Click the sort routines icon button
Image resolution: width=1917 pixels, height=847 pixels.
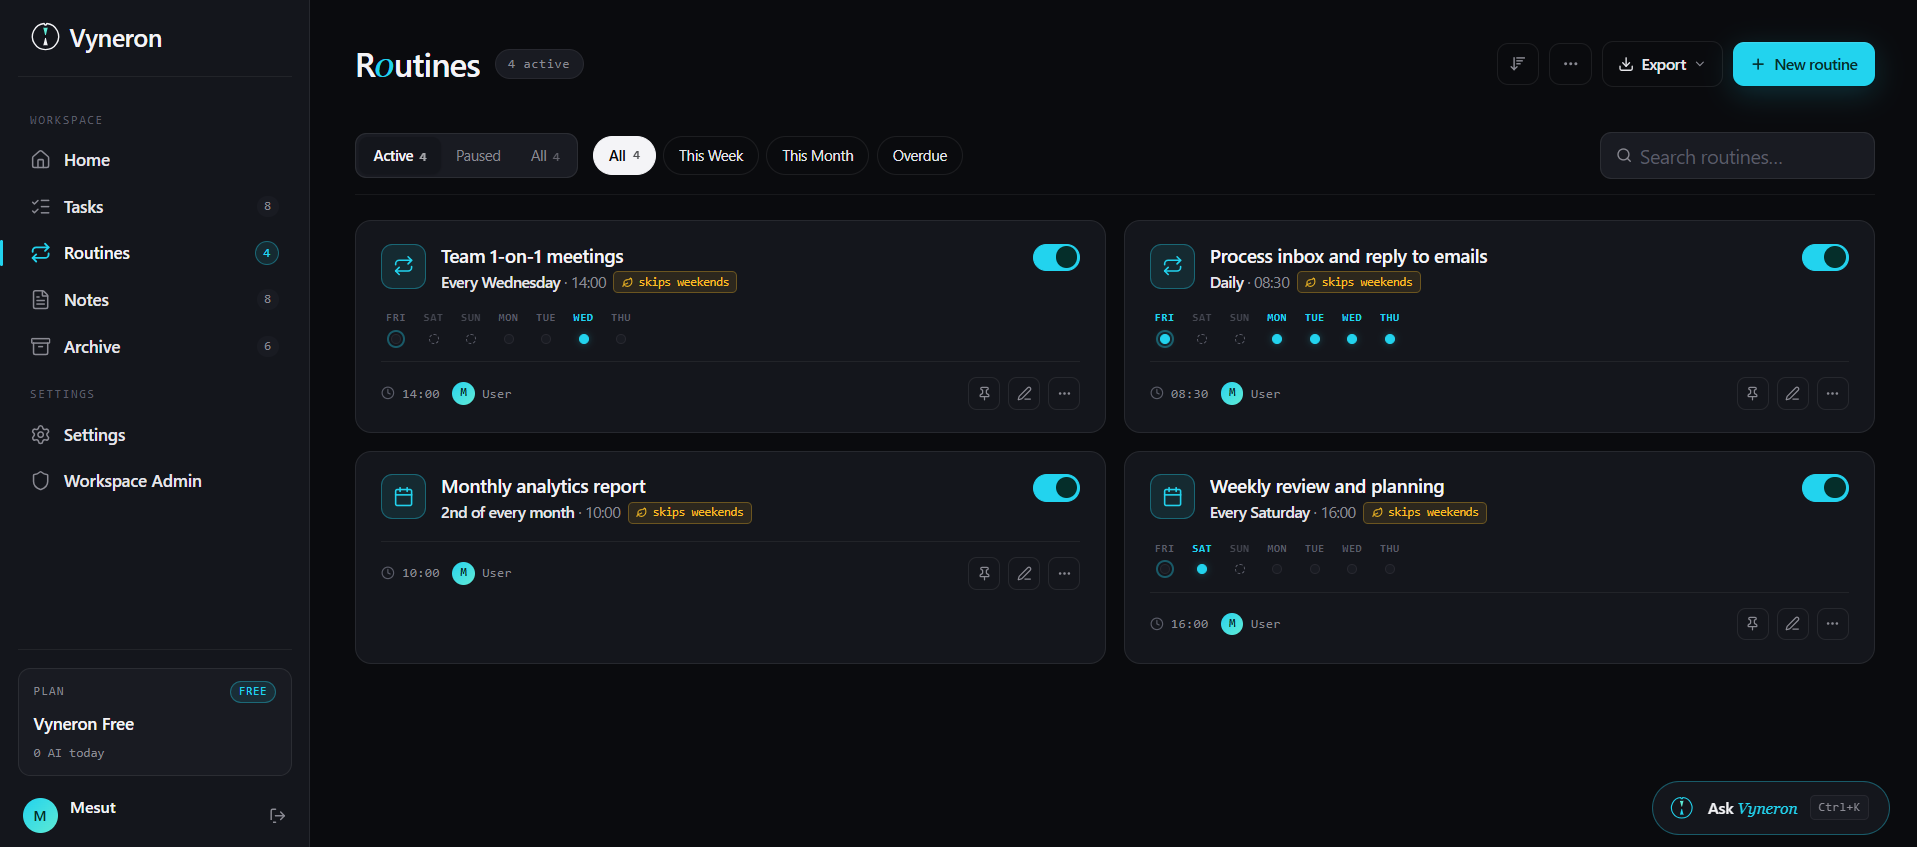point(1517,64)
